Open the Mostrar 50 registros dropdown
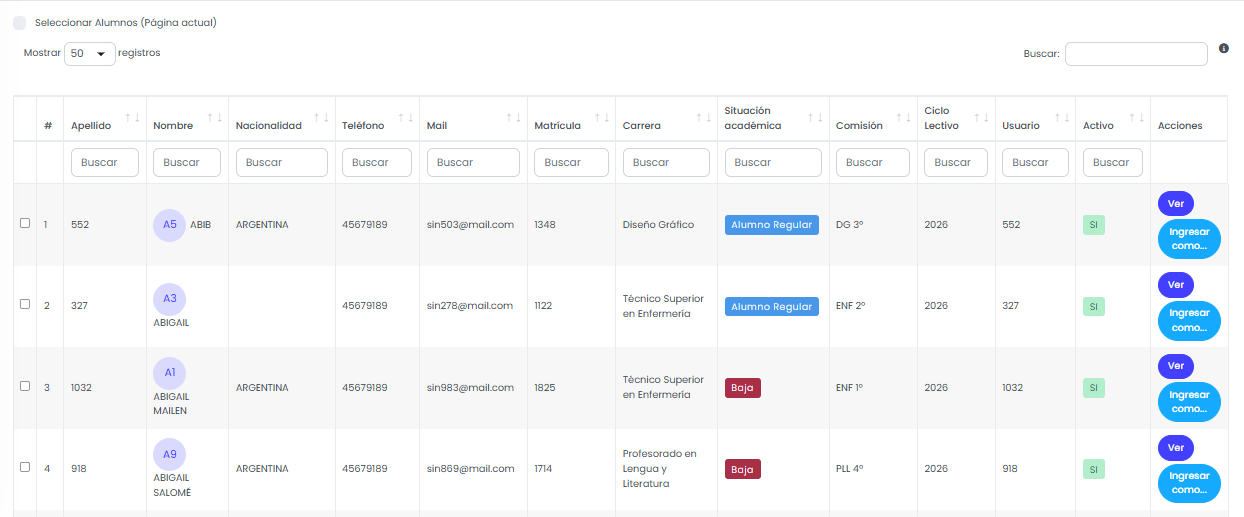Screen dimensions: 1244x517 click(x=89, y=54)
